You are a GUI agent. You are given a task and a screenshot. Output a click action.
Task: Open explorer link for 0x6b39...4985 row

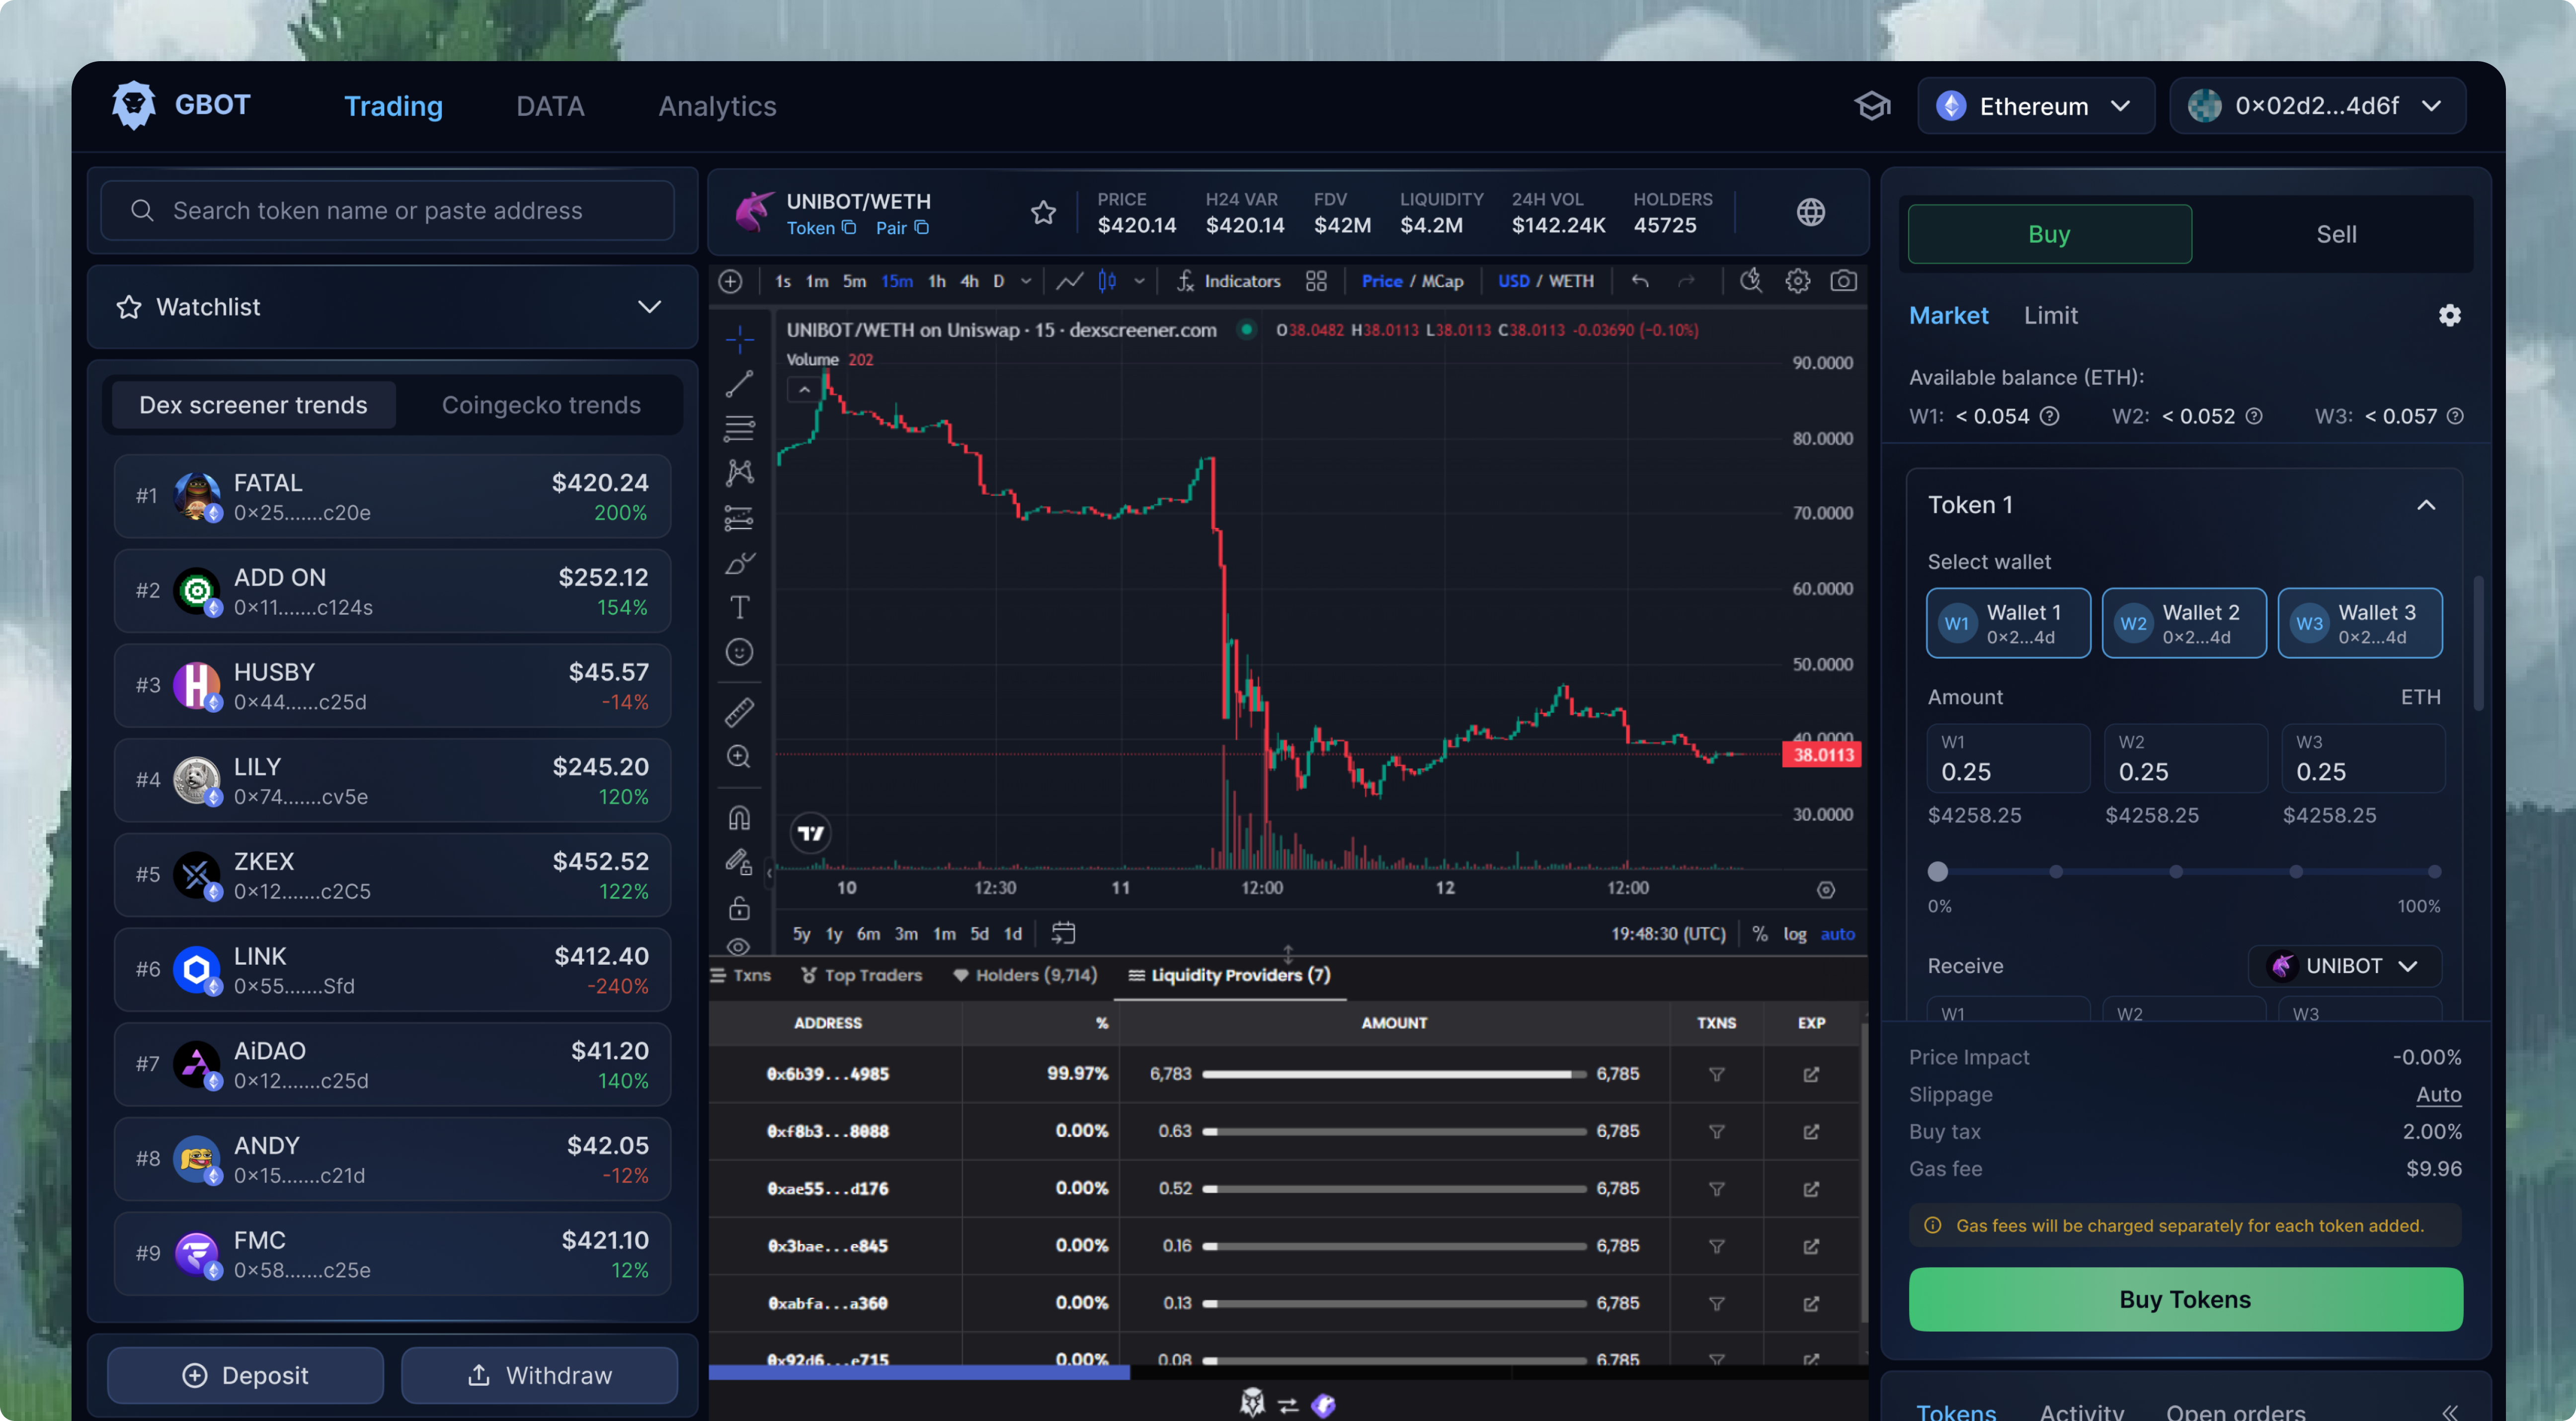(1810, 1074)
